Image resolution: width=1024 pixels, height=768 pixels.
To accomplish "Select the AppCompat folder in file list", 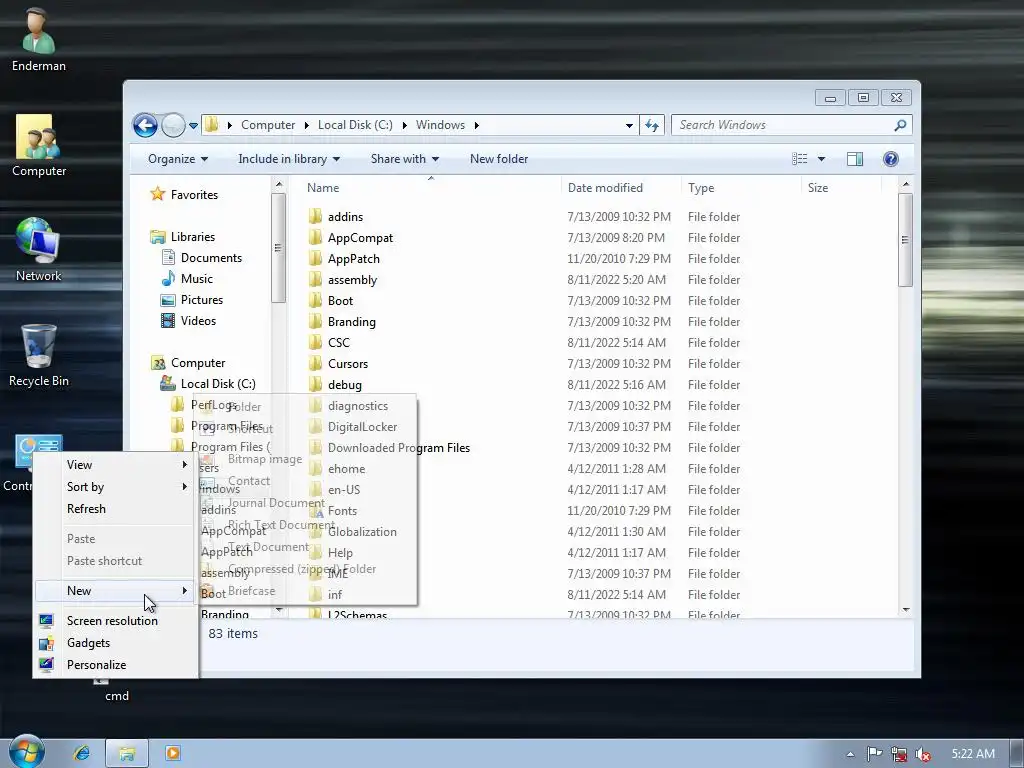I will point(360,238).
